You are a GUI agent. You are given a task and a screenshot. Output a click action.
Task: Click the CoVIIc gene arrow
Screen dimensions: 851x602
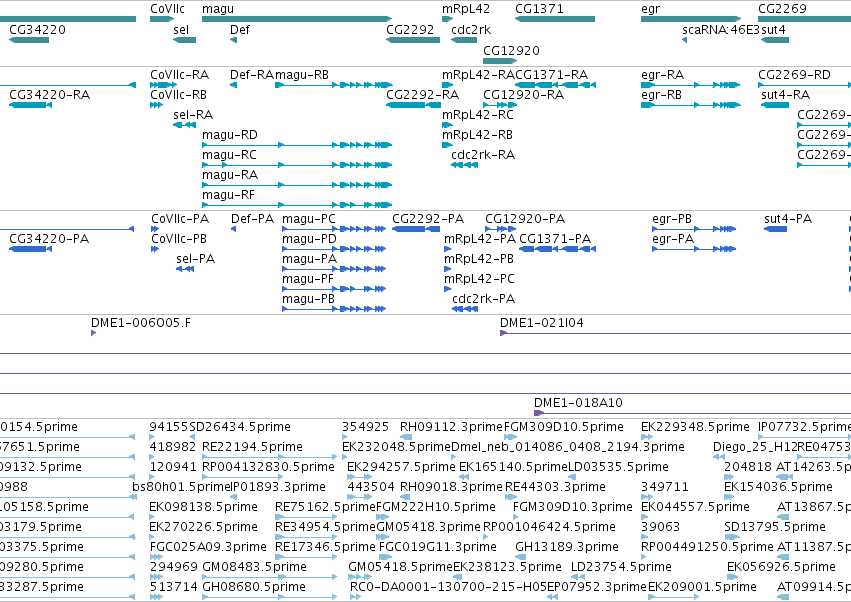[x=162, y=19]
